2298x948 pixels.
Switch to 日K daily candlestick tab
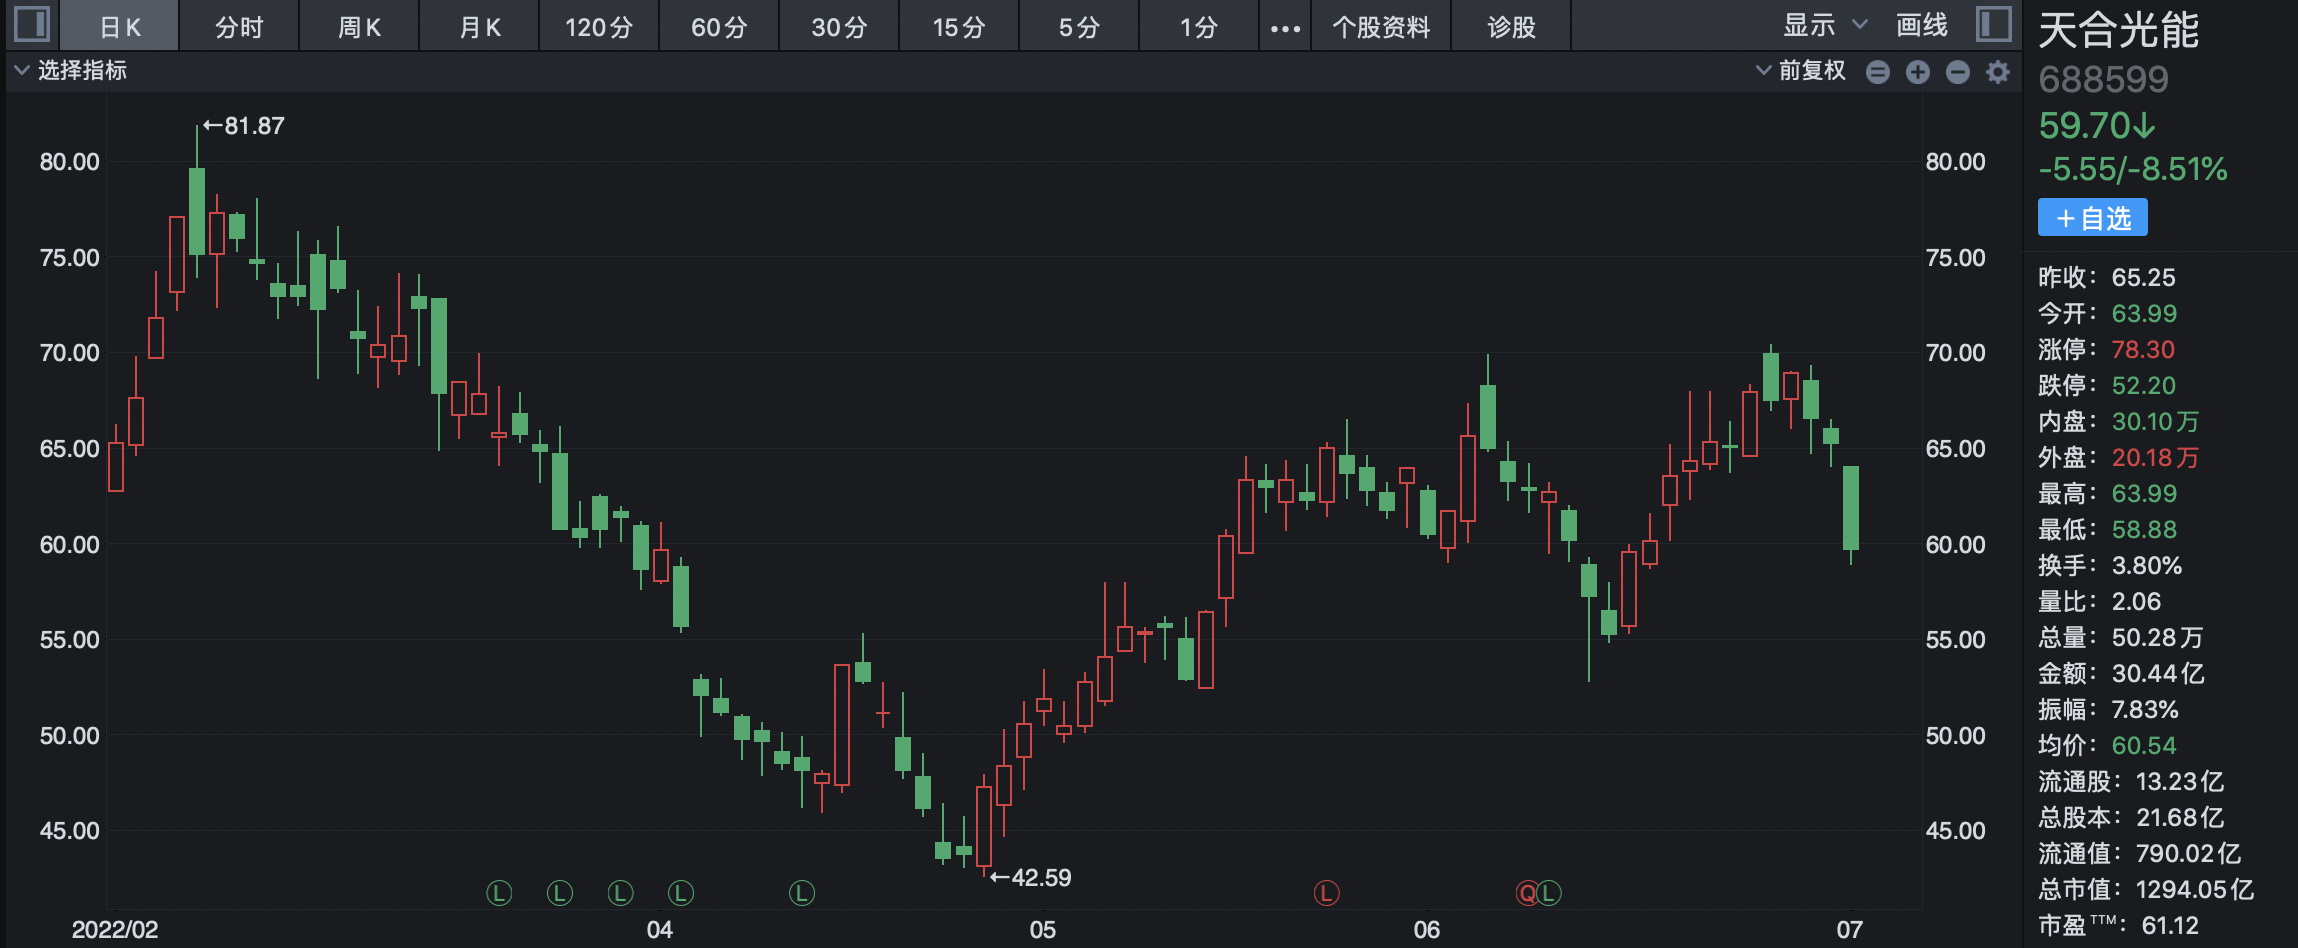coord(120,27)
